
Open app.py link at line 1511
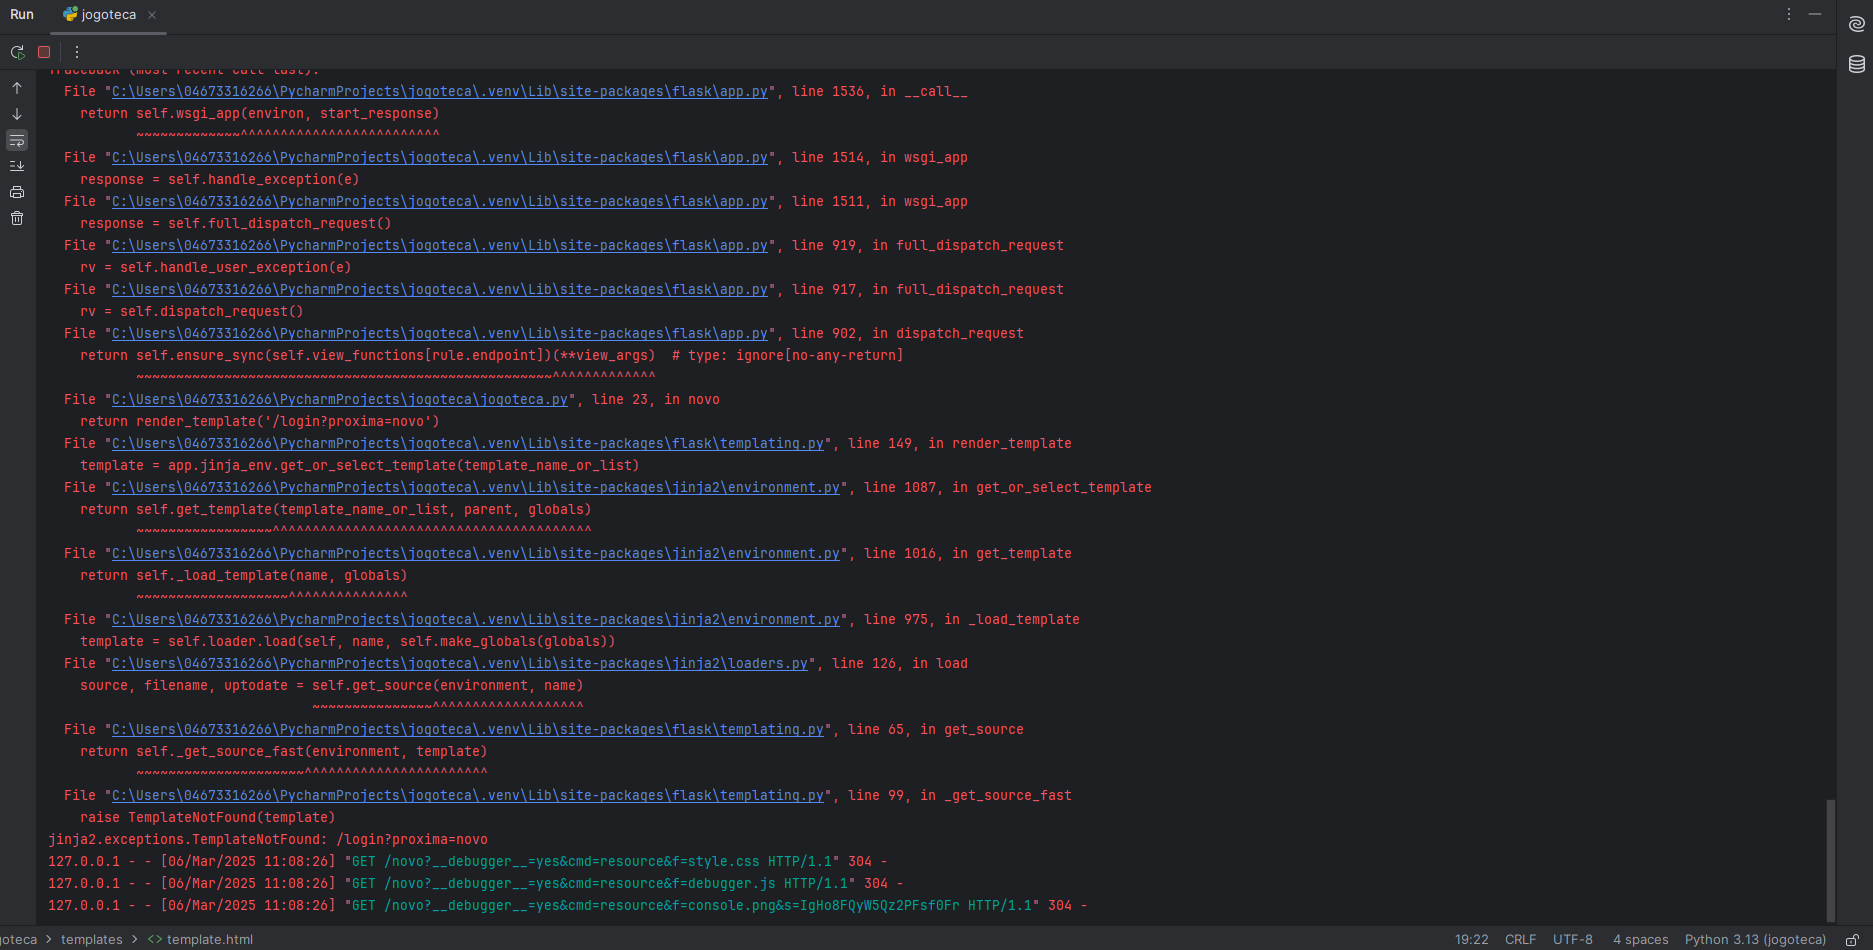pyautogui.click(x=440, y=202)
